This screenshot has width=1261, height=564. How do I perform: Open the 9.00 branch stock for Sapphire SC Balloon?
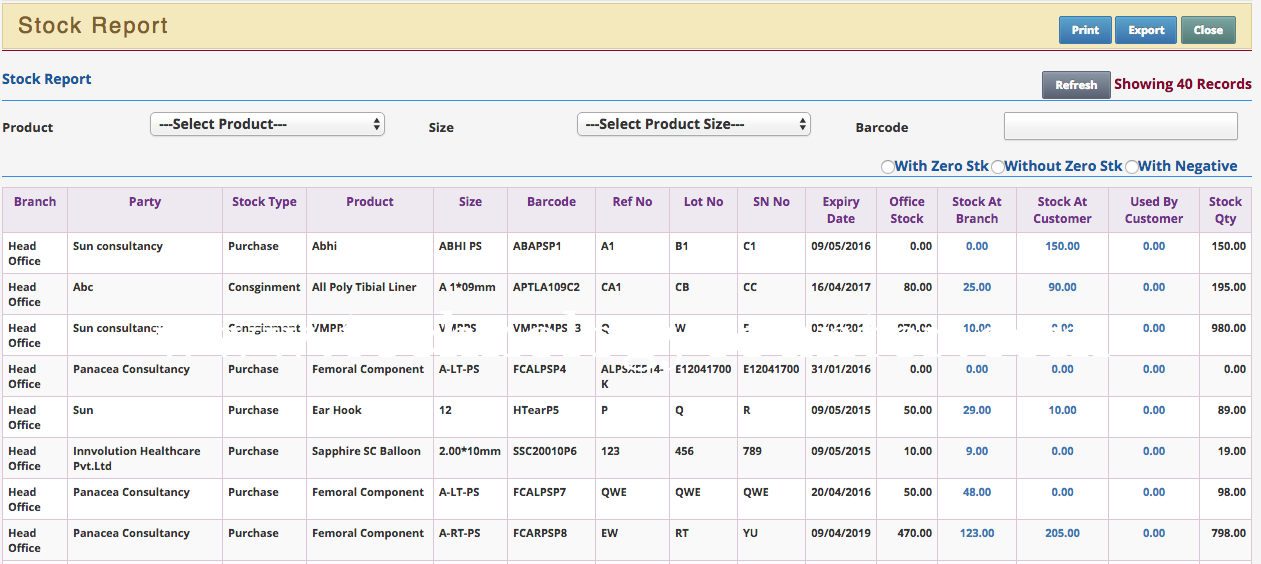(x=977, y=451)
